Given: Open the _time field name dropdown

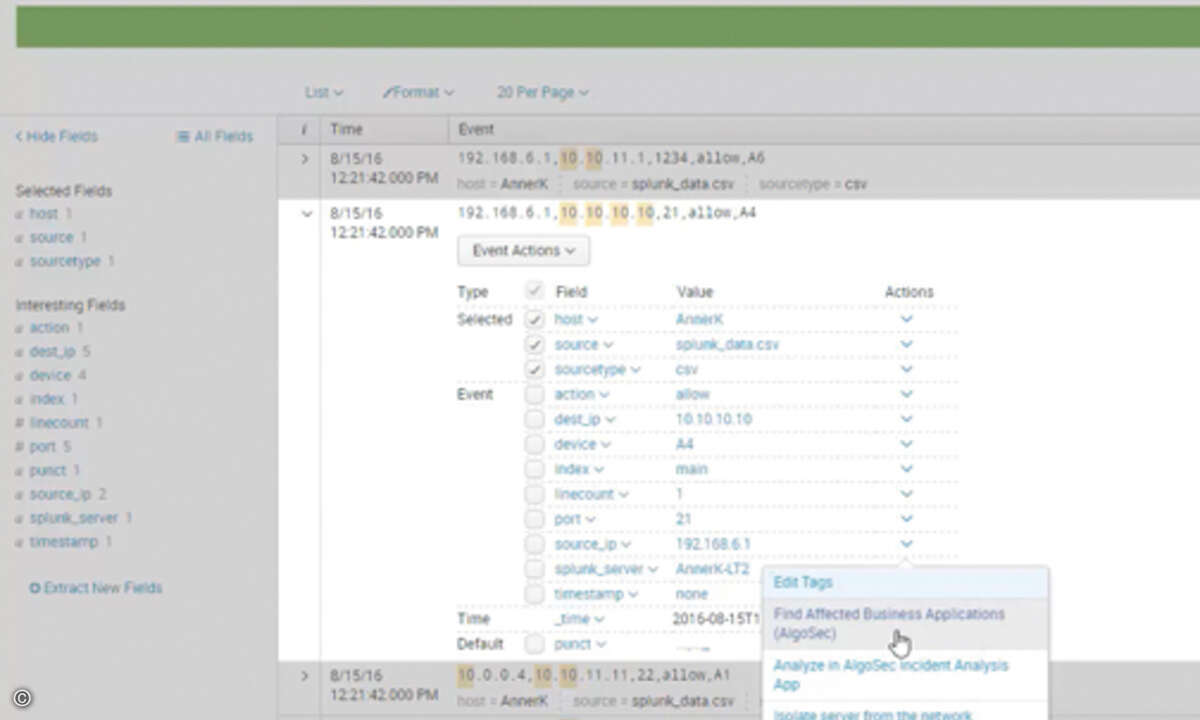Looking at the screenshot, I should pos(579,619).
